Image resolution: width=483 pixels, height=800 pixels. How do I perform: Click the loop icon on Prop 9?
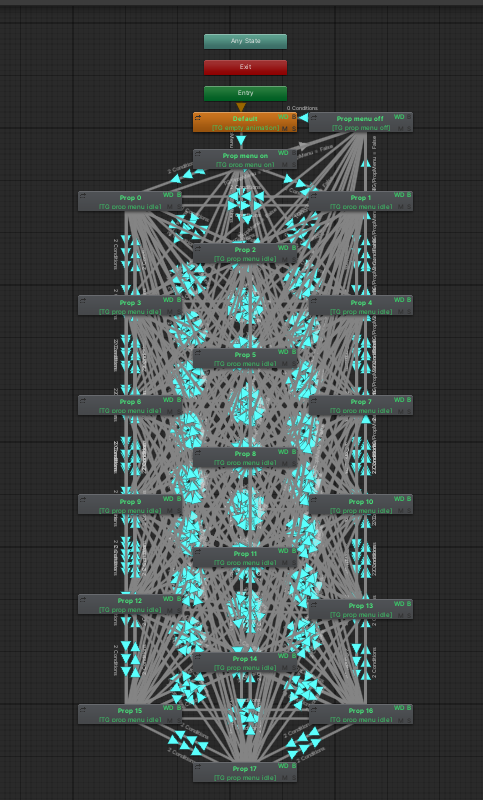coord(83,500)
